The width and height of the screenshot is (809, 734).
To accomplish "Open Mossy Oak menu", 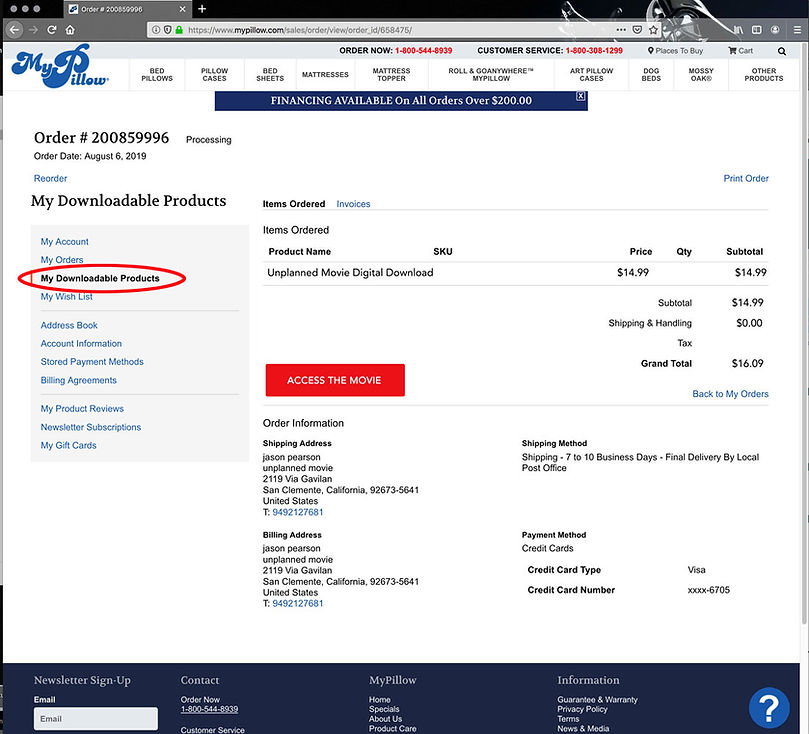I will 701,75.
